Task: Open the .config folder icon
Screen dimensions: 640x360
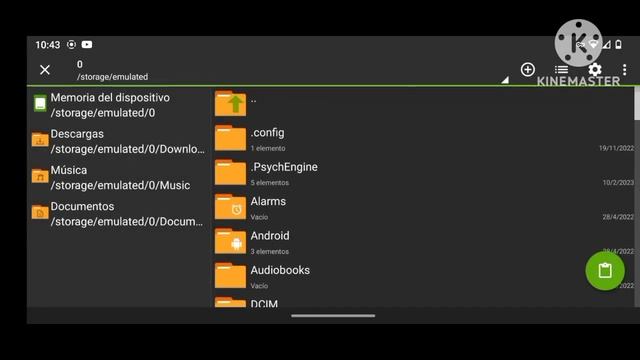Action: click(x=230, y=138)
